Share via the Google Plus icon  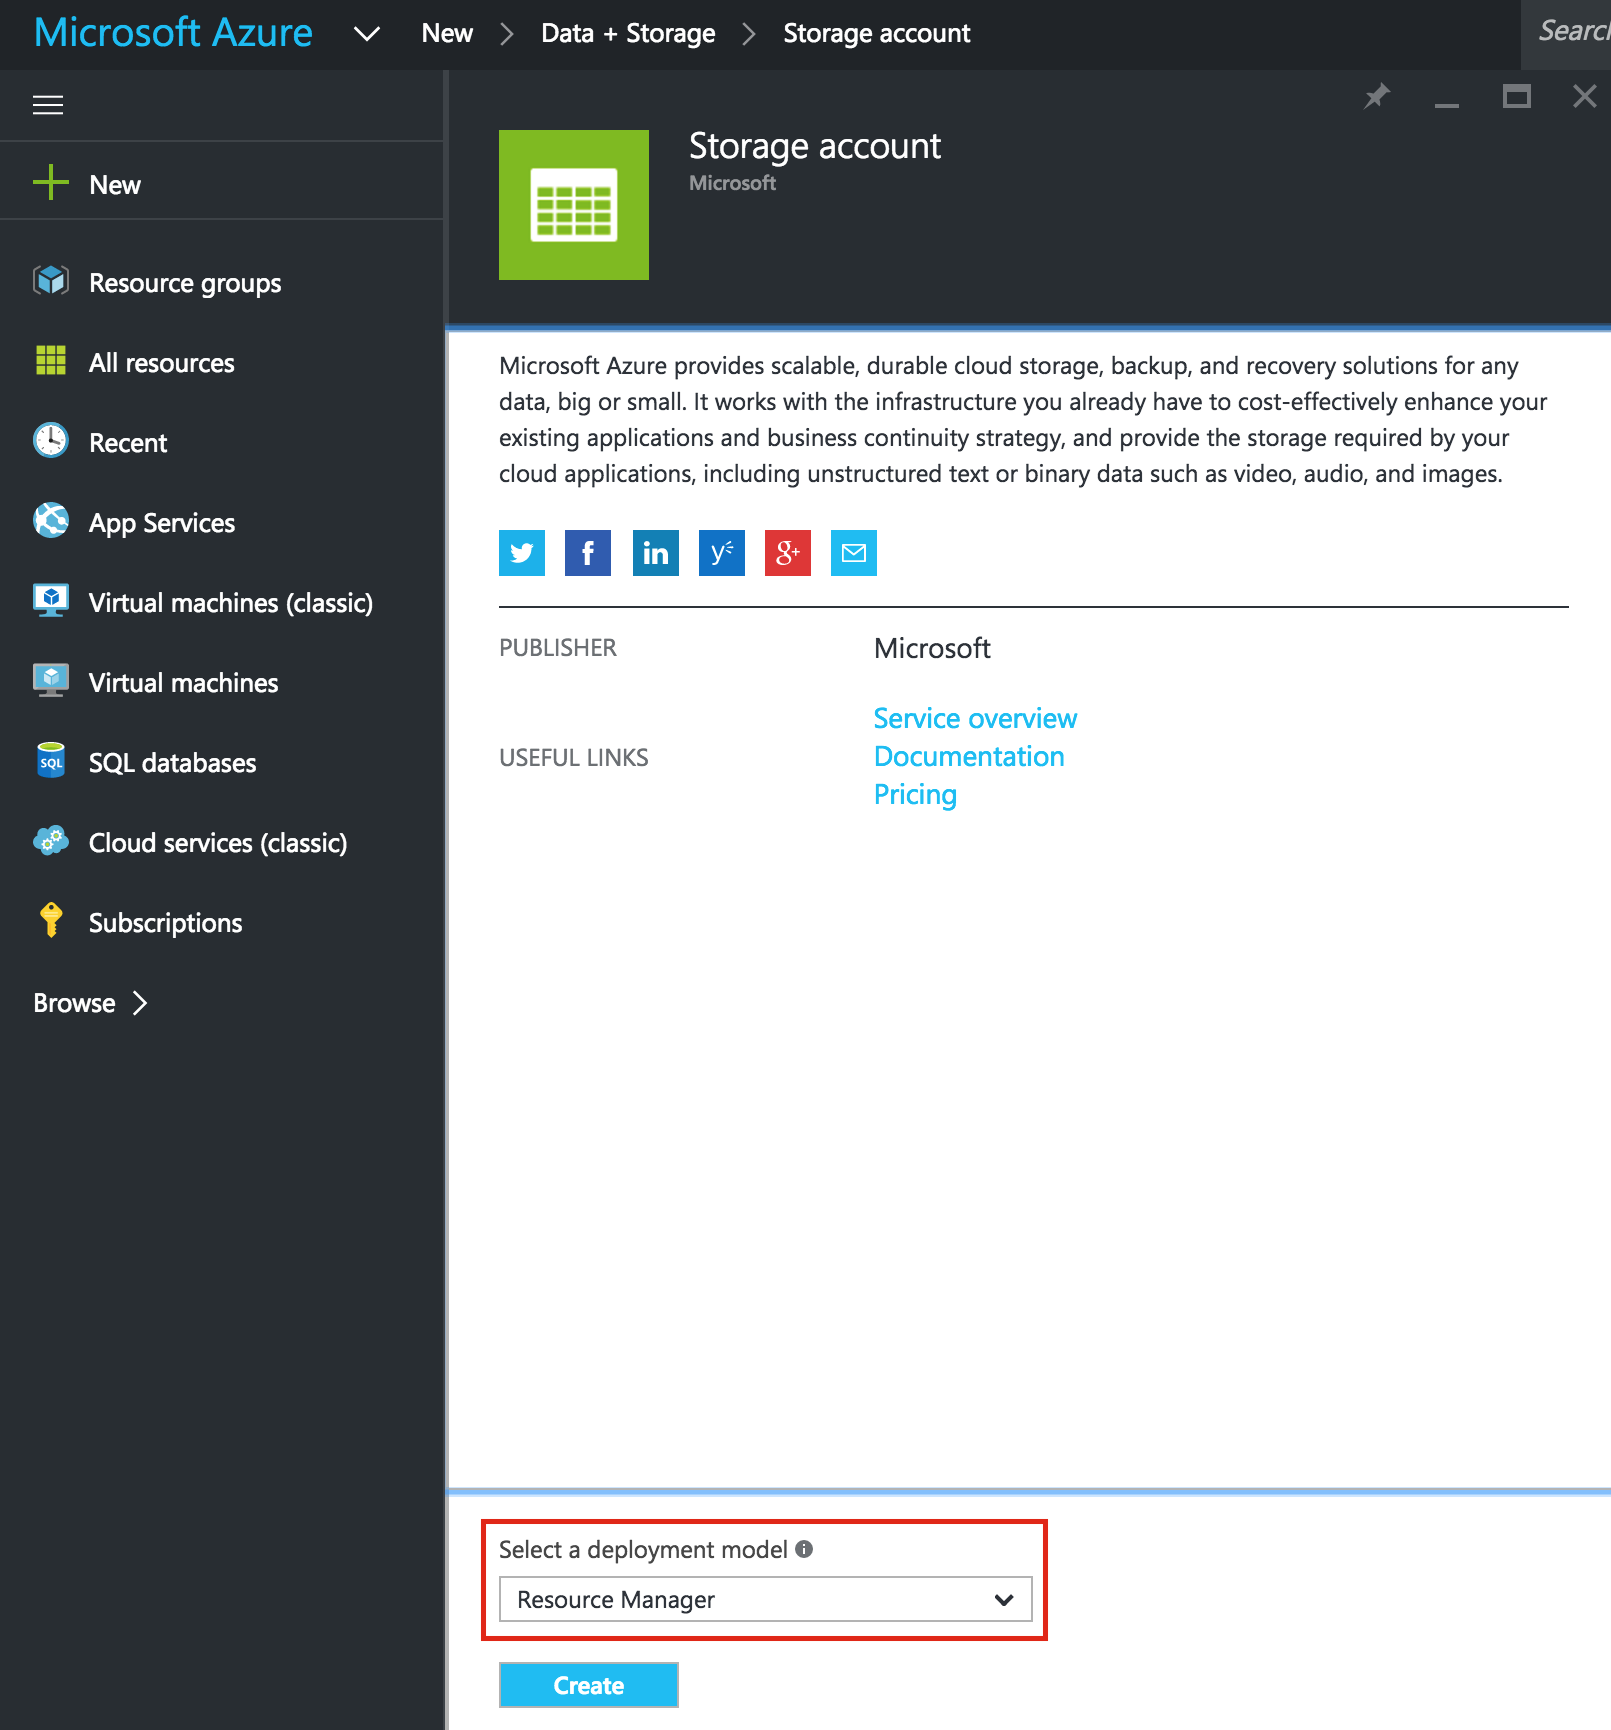point(788,553)
